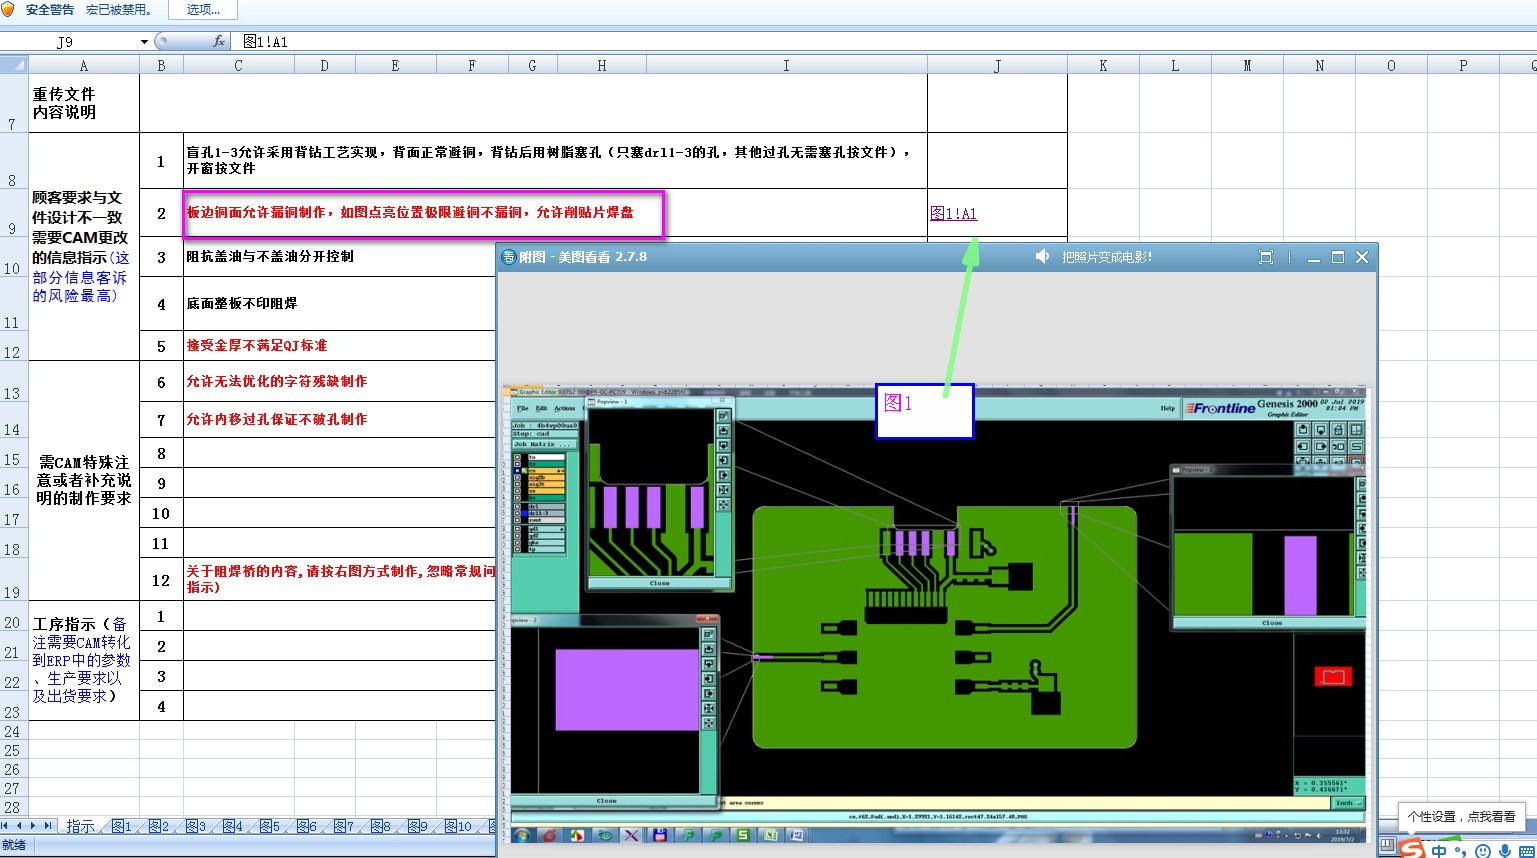Select the cell 阻抗盖油与不盖油分开控制
Screen dimensions: 1537x858
pos(339,257)
